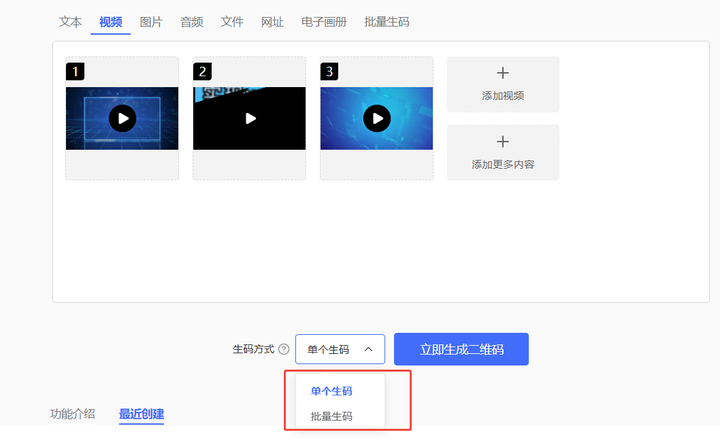Play the second video thumbnail
The width and height of the screenshot is (720, 439).
click(249, 119)
